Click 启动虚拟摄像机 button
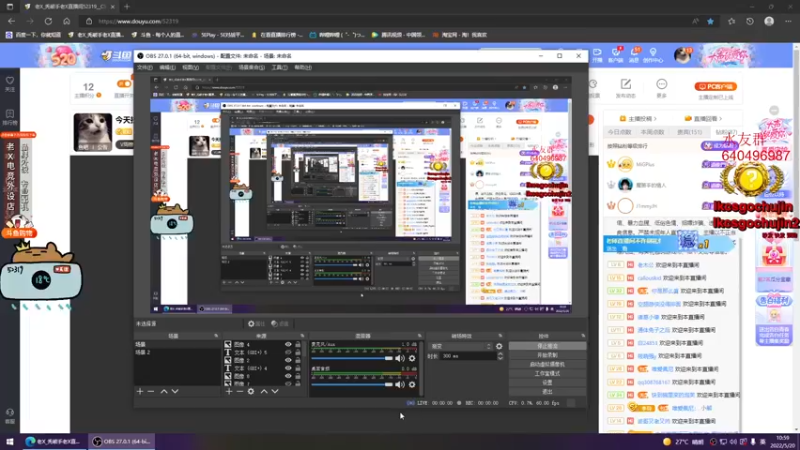Image resolution: width=800 pixels, height=450 pixels. [x=547, y=364]
